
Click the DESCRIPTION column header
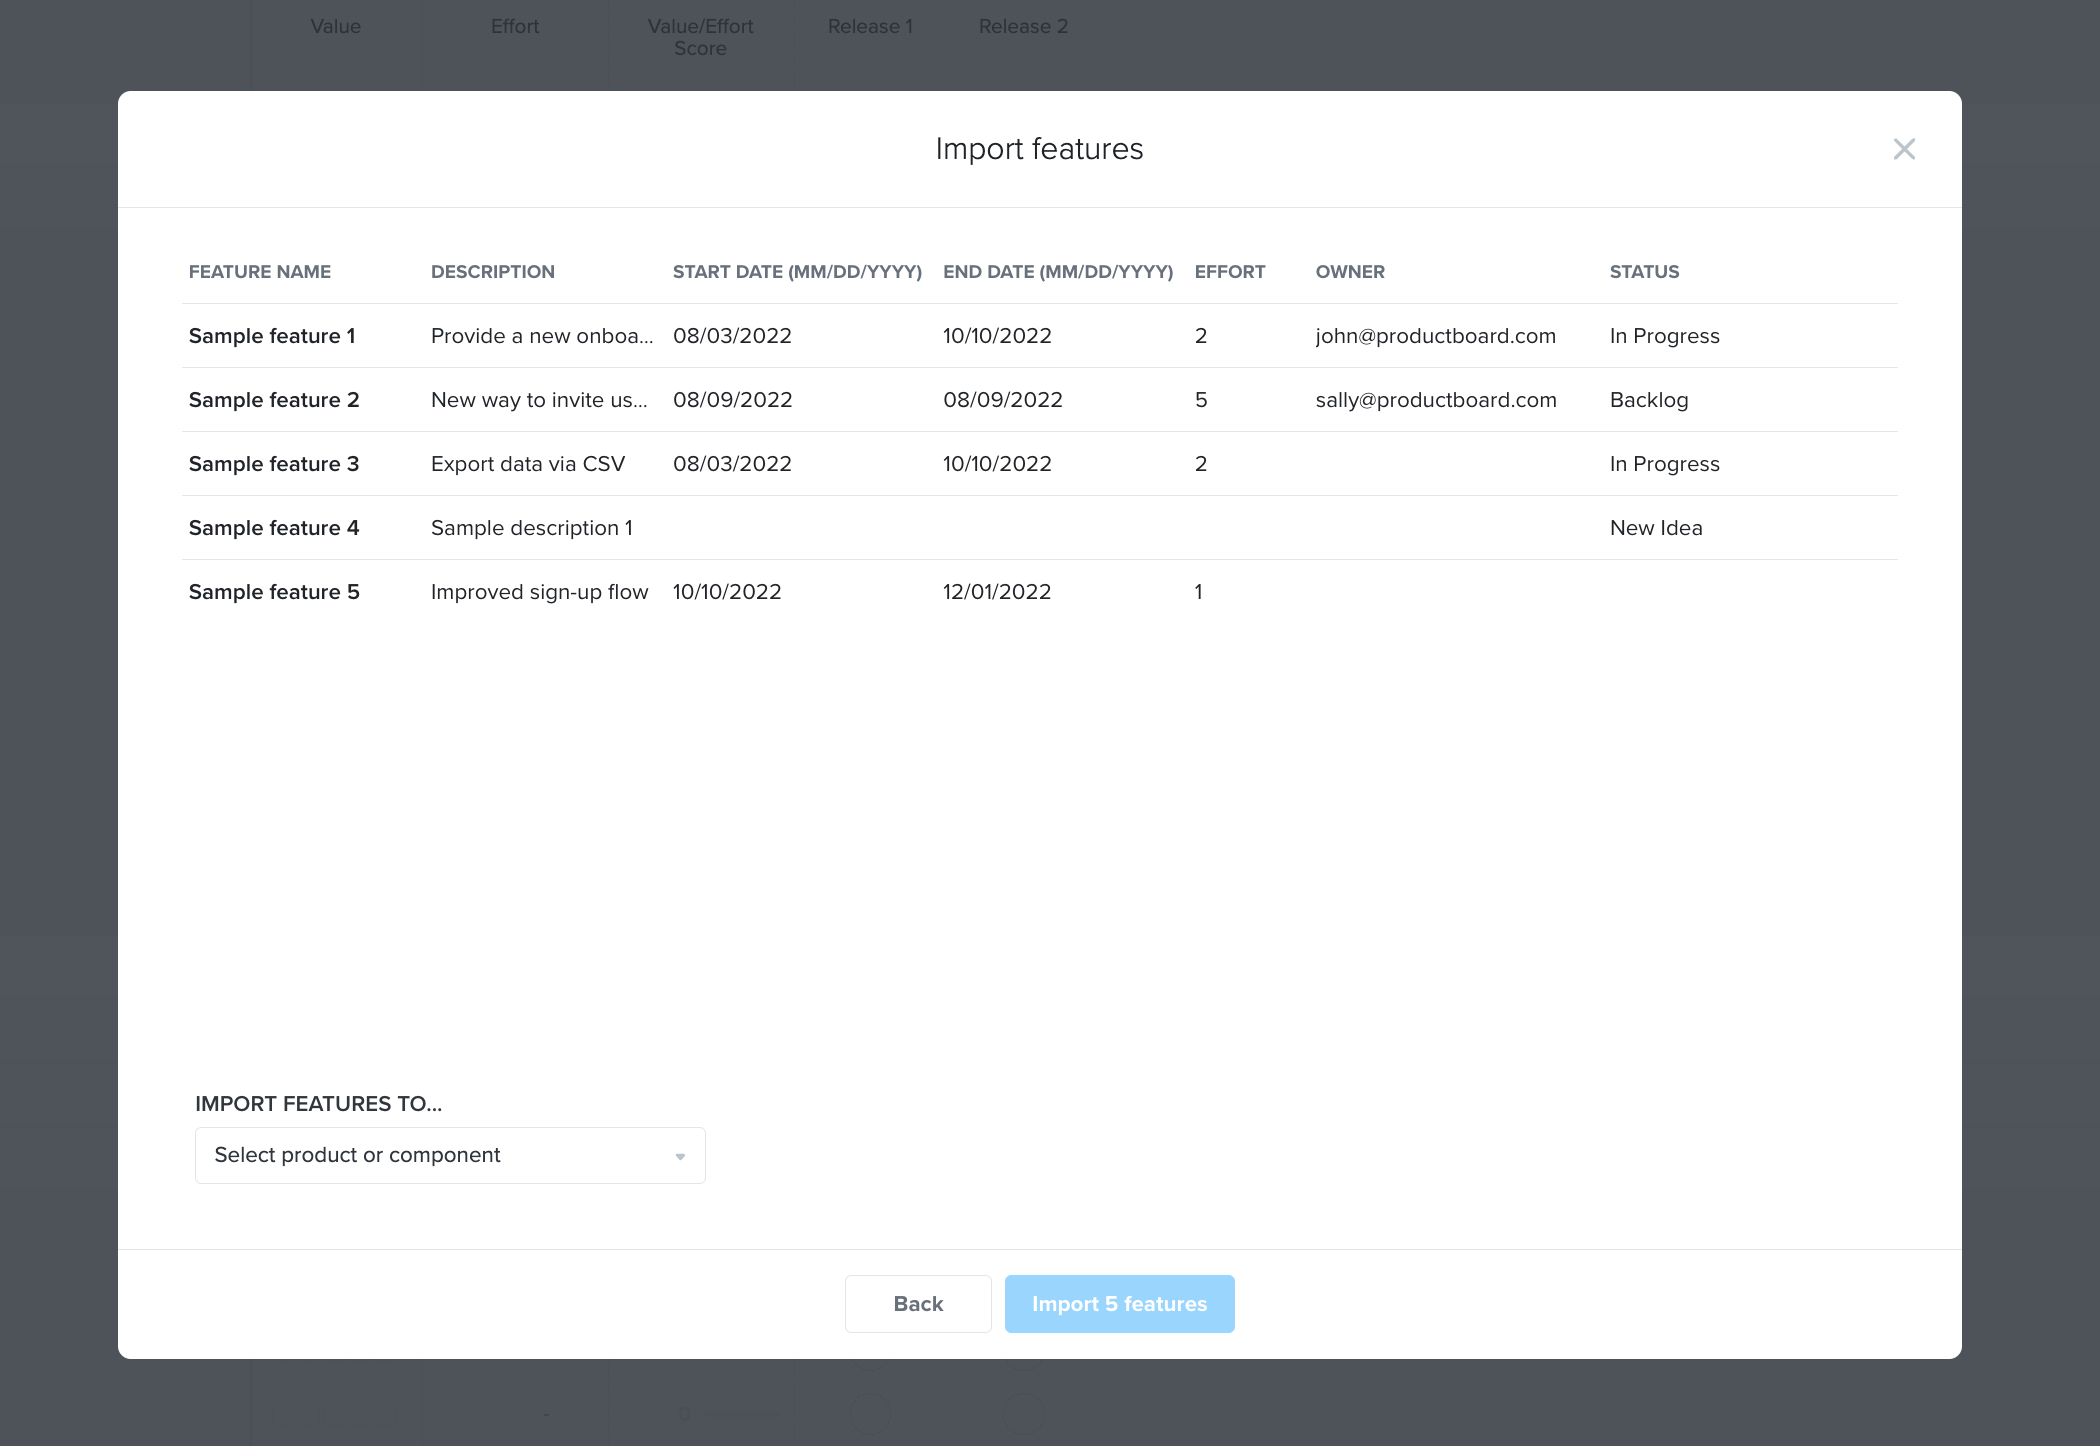pyautogui.click(x=493, y=272)
